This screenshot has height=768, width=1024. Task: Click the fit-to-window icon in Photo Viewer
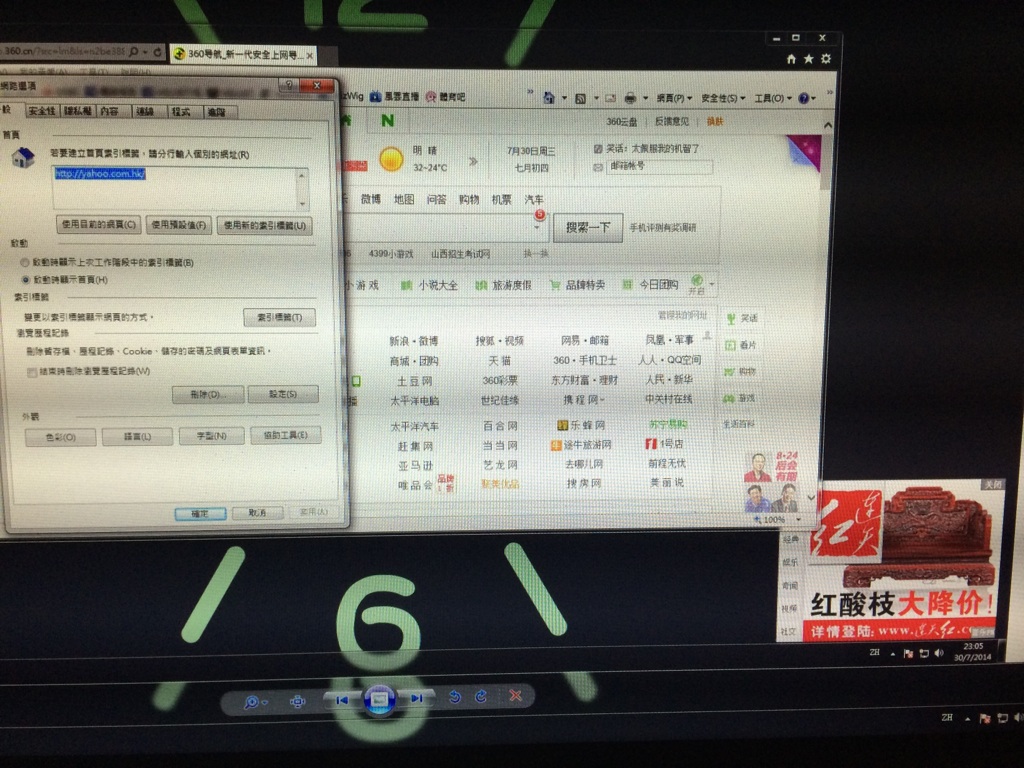point(298,701)
